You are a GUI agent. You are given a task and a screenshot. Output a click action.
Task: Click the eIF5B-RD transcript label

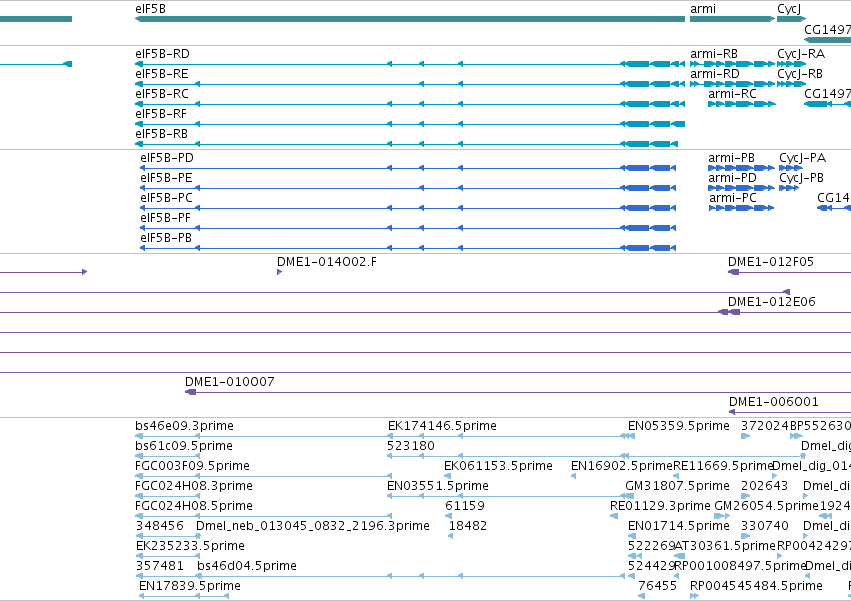point(162,54)
